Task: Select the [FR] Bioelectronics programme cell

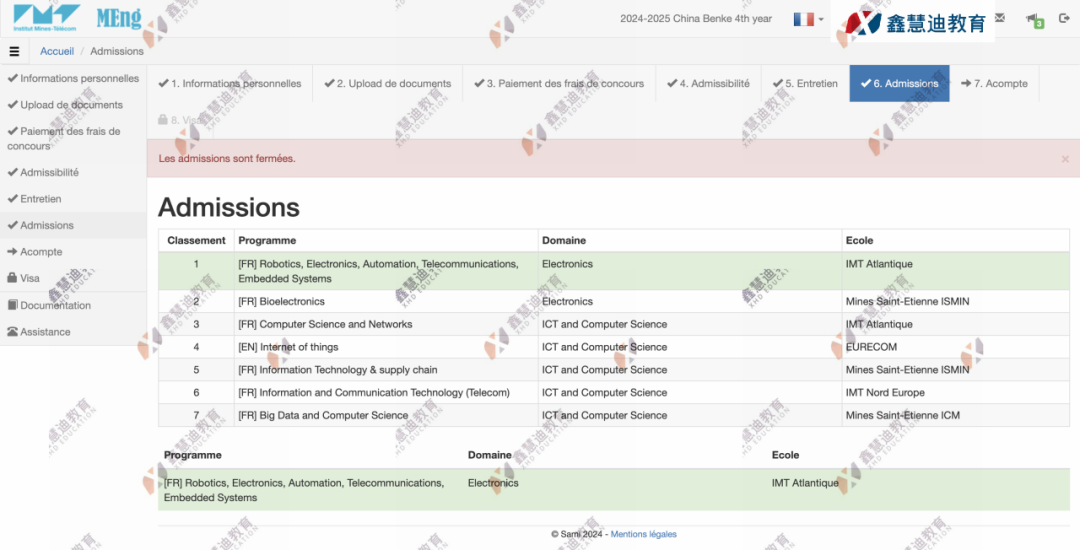Action: [x=386, y=302]
